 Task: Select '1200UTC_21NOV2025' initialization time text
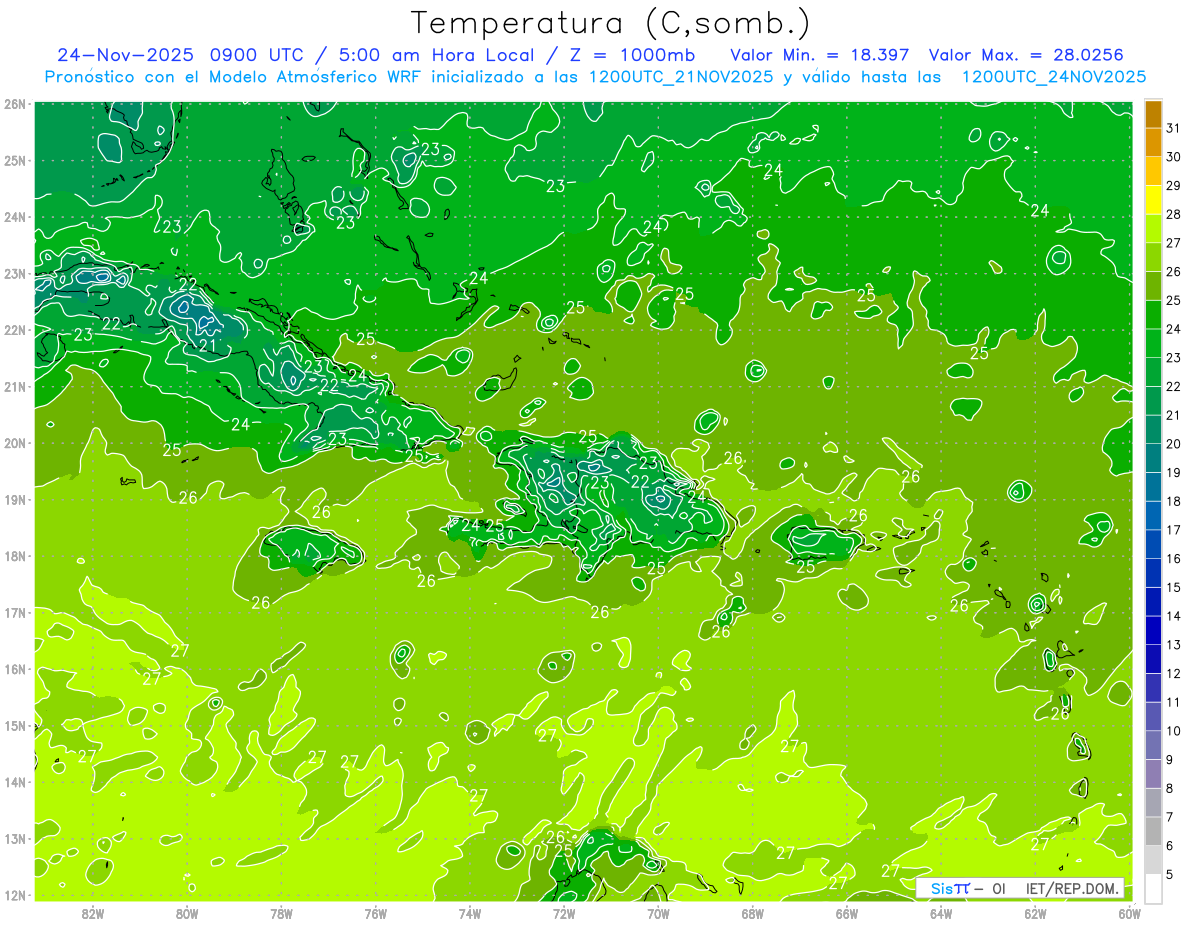coord(682,77)
